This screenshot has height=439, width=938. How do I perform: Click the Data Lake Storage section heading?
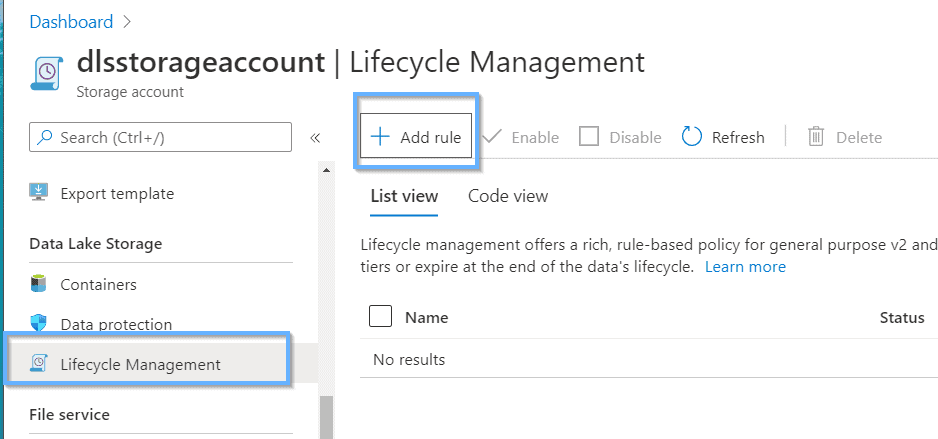[x=96, y=244]
